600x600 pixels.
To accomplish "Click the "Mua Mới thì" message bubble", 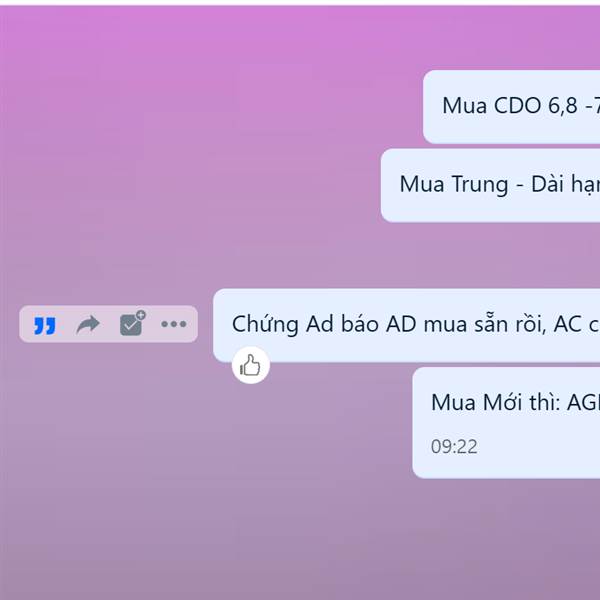I will point(506,422).
